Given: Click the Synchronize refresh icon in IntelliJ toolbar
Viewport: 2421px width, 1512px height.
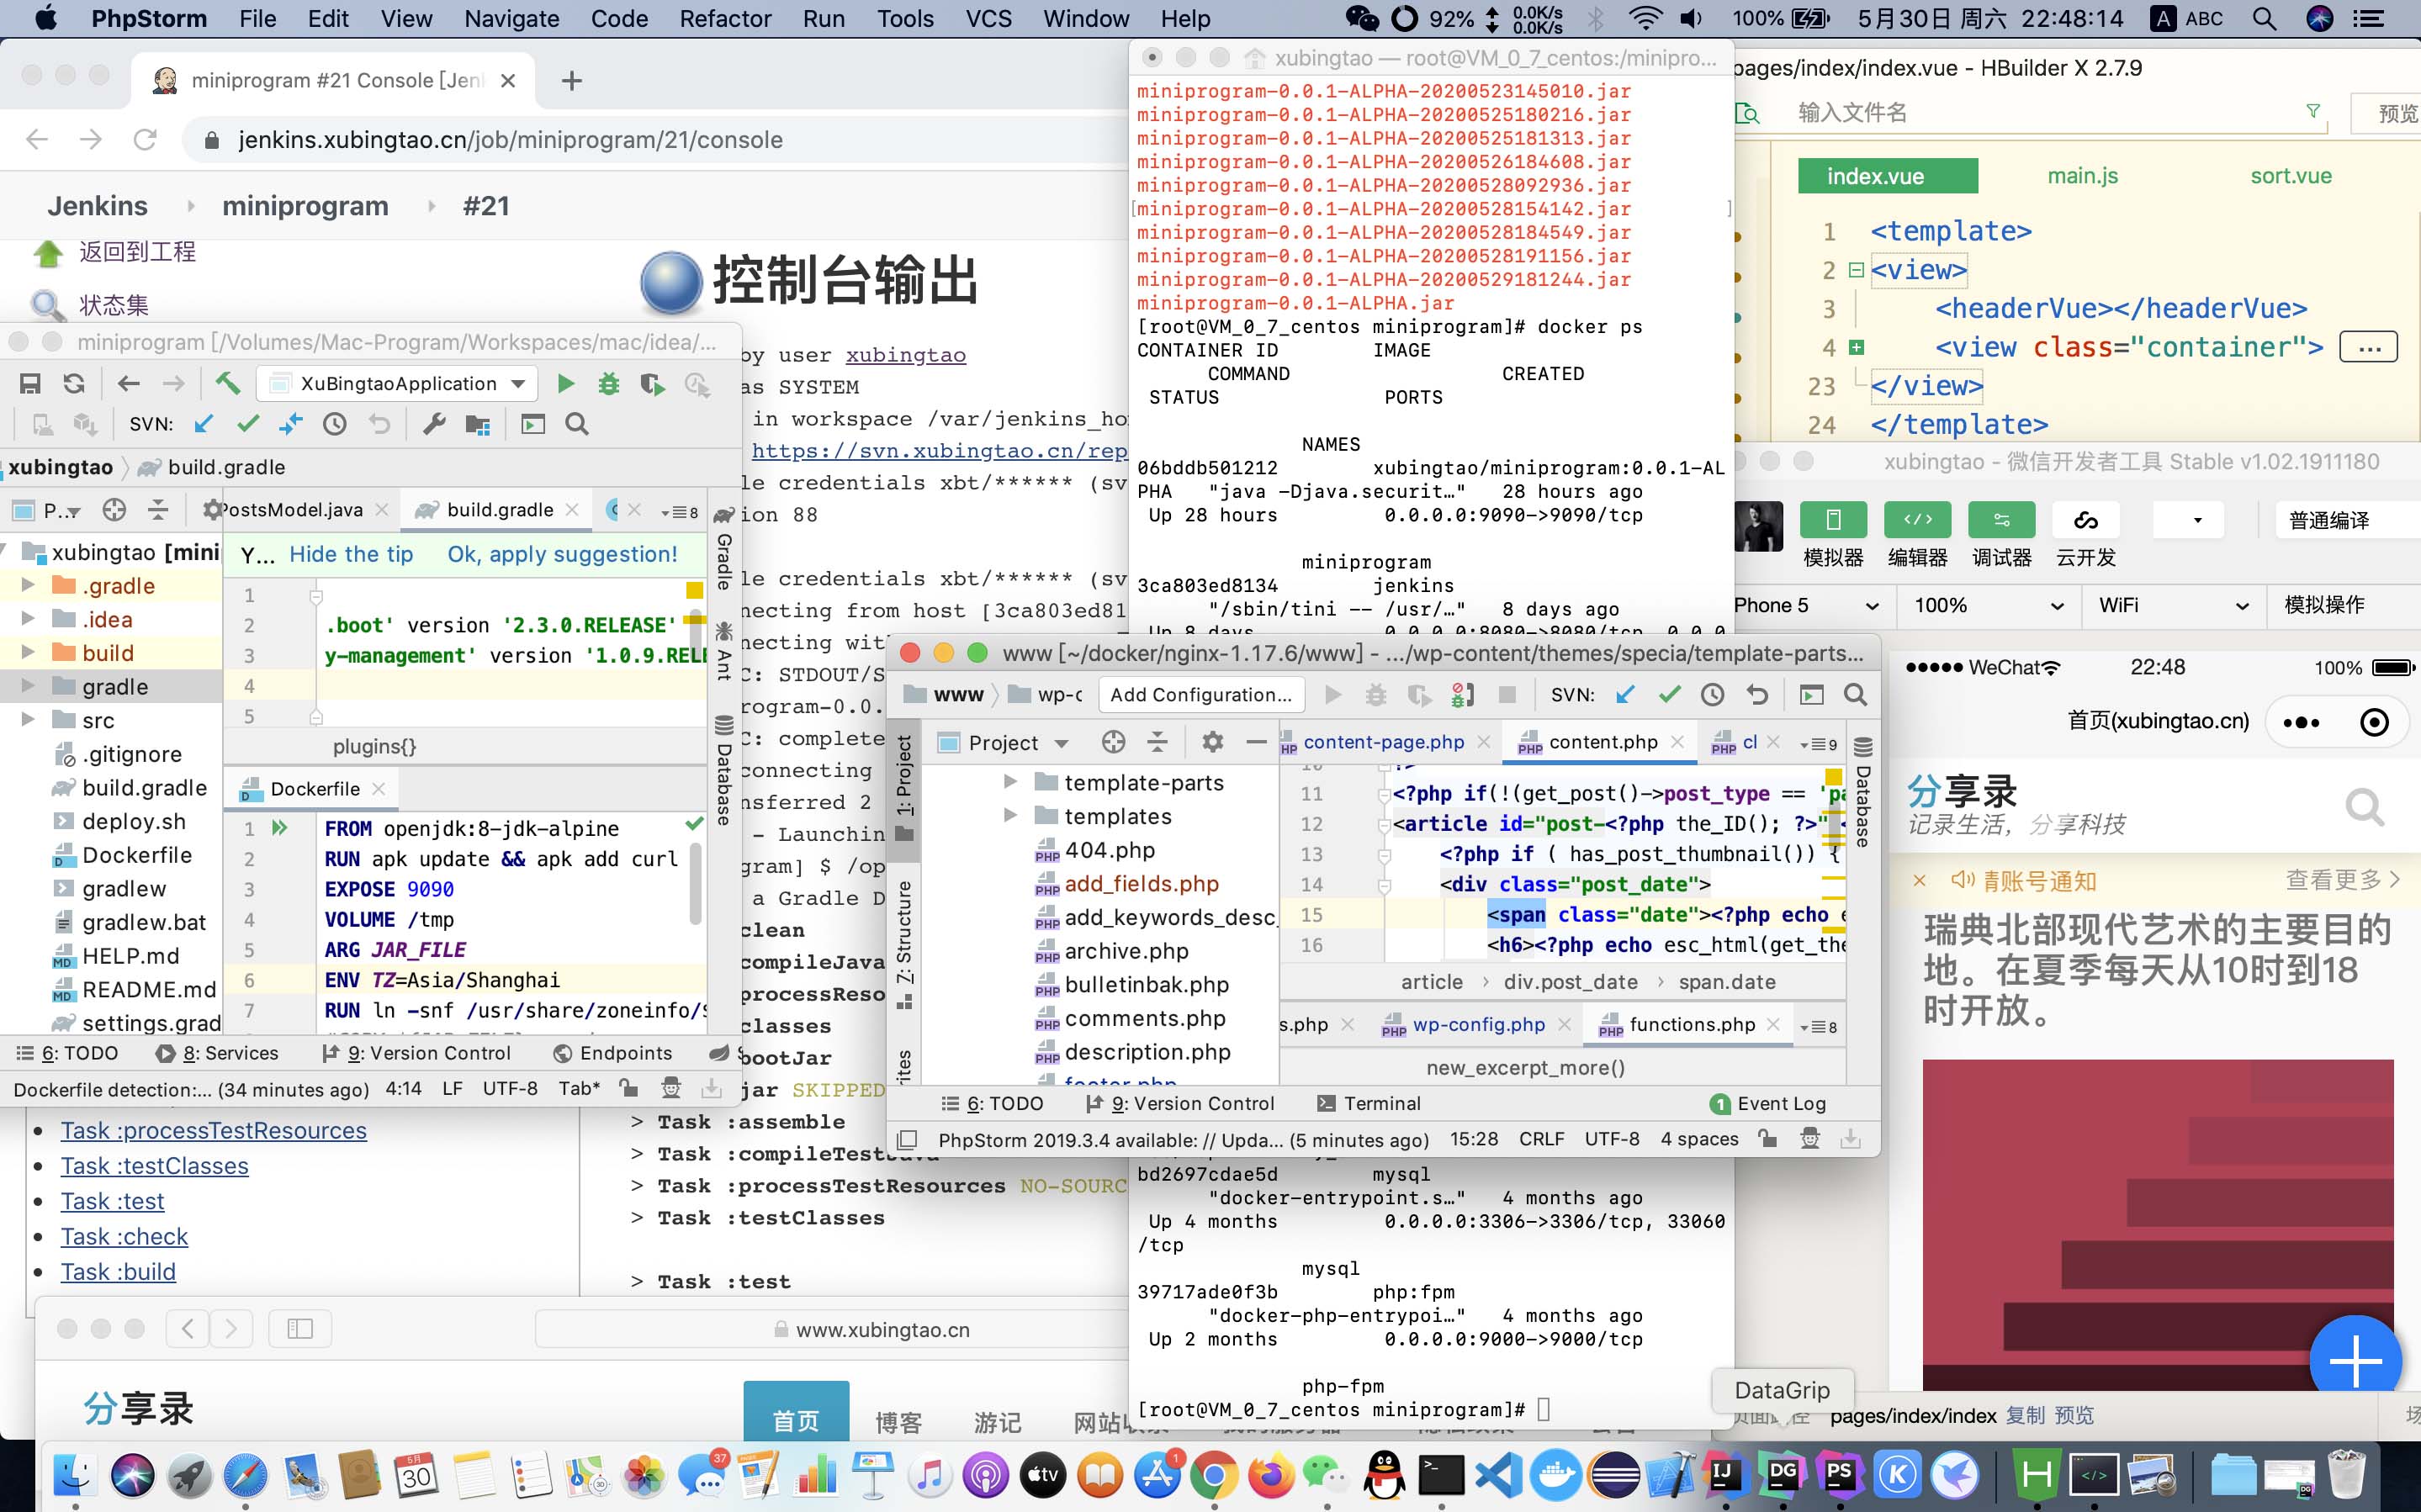Looking at the screenshot, I should 74,384.
